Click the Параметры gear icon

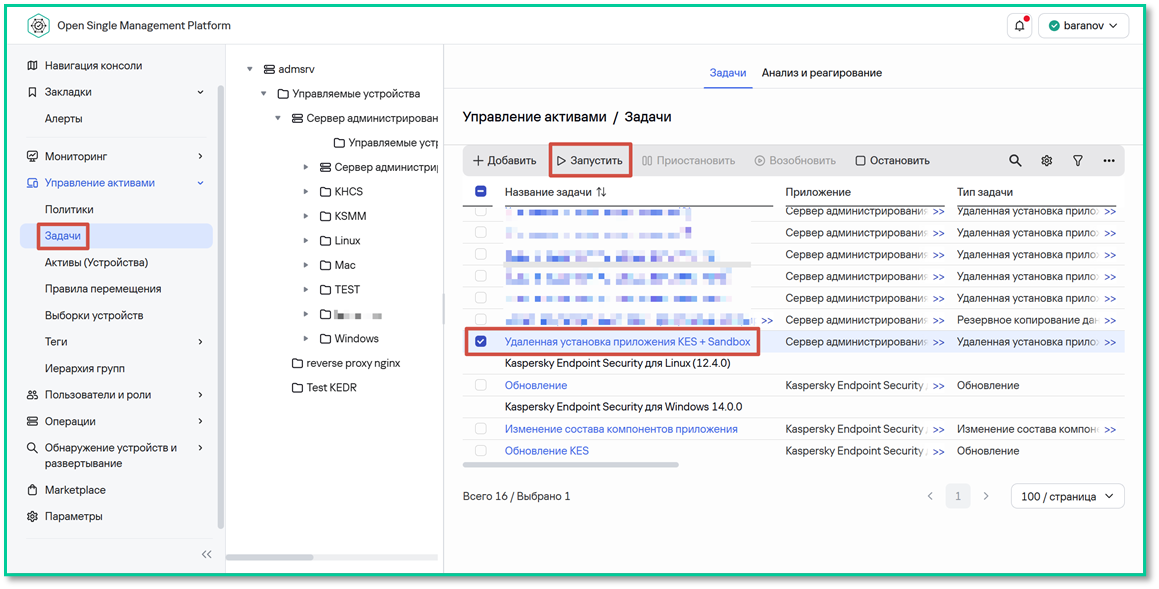pyautogui.click(x=32, y=517)
